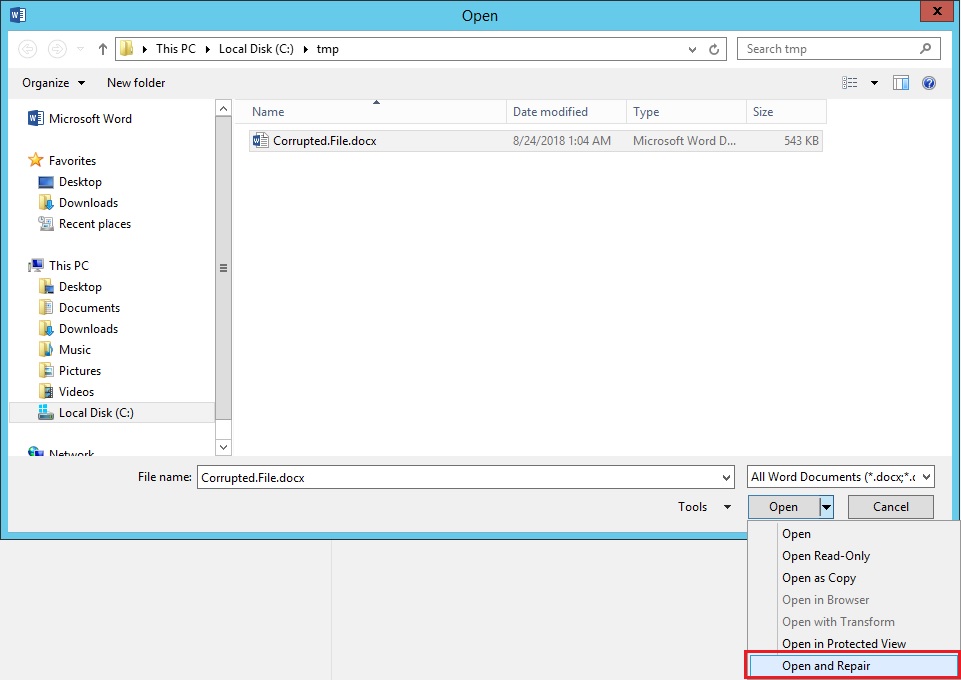
Task: Select Favorites in the navigation pane
Action: (x=62, y=161)
